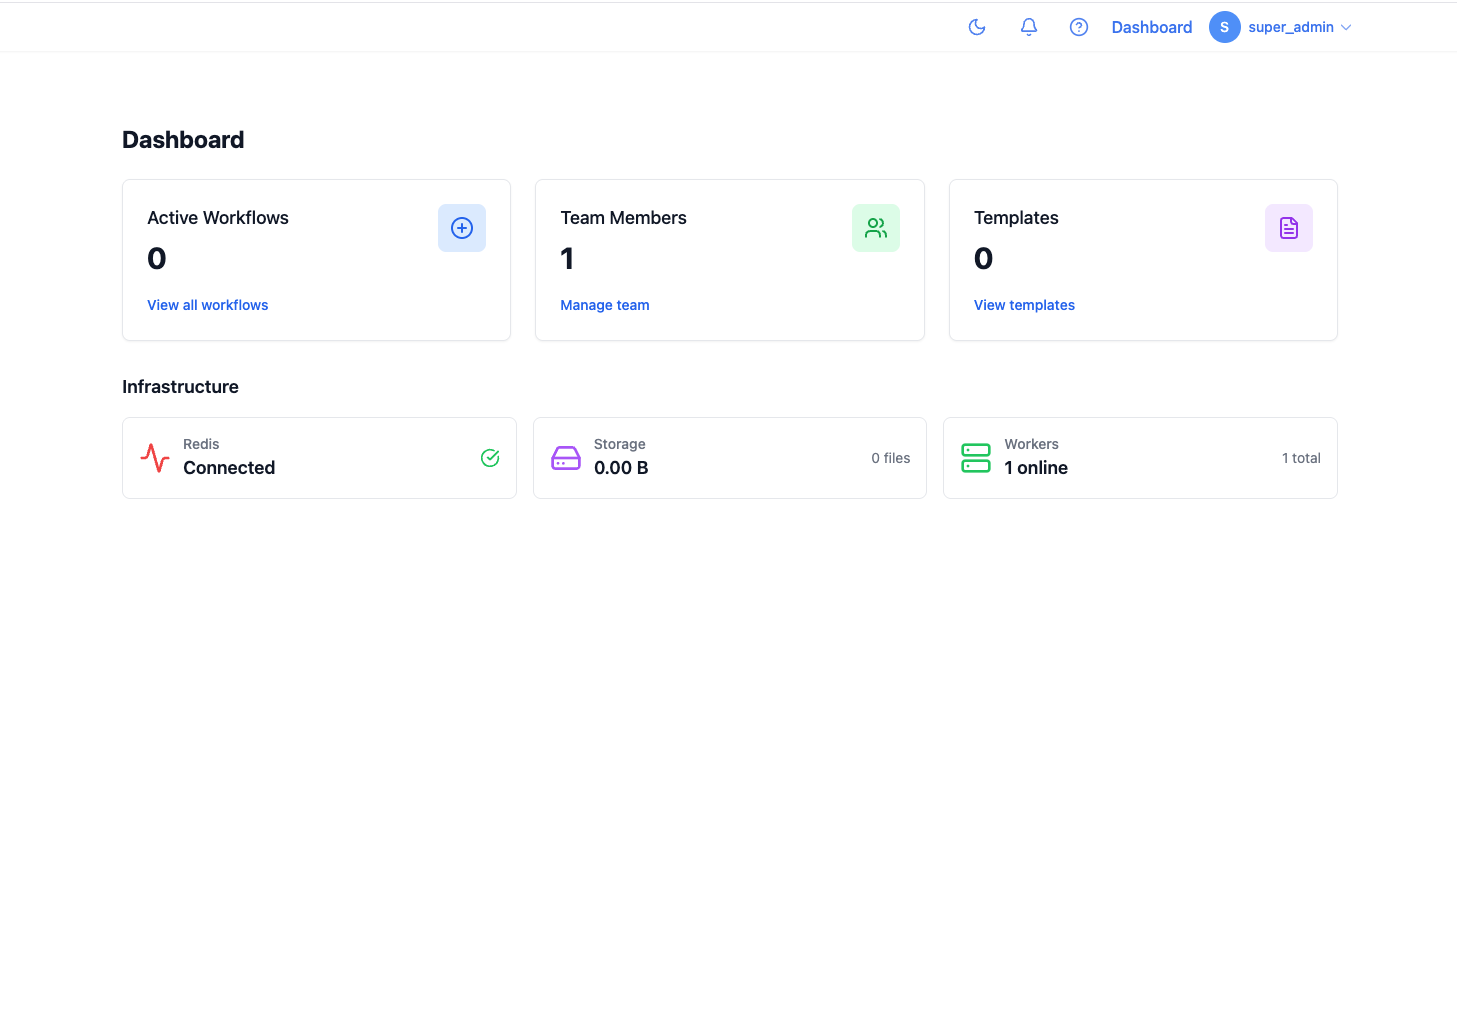Click the 1 total label on Workers card
Viewport: 1457px width, 1012px height.
[x=1301, y=457]
